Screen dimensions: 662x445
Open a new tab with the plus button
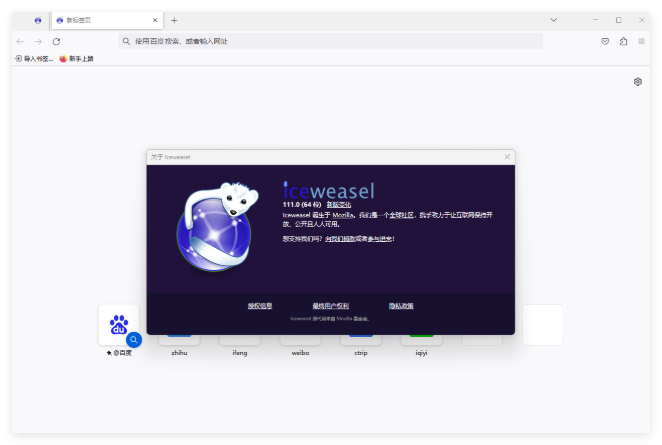click(x=174, y=20)
